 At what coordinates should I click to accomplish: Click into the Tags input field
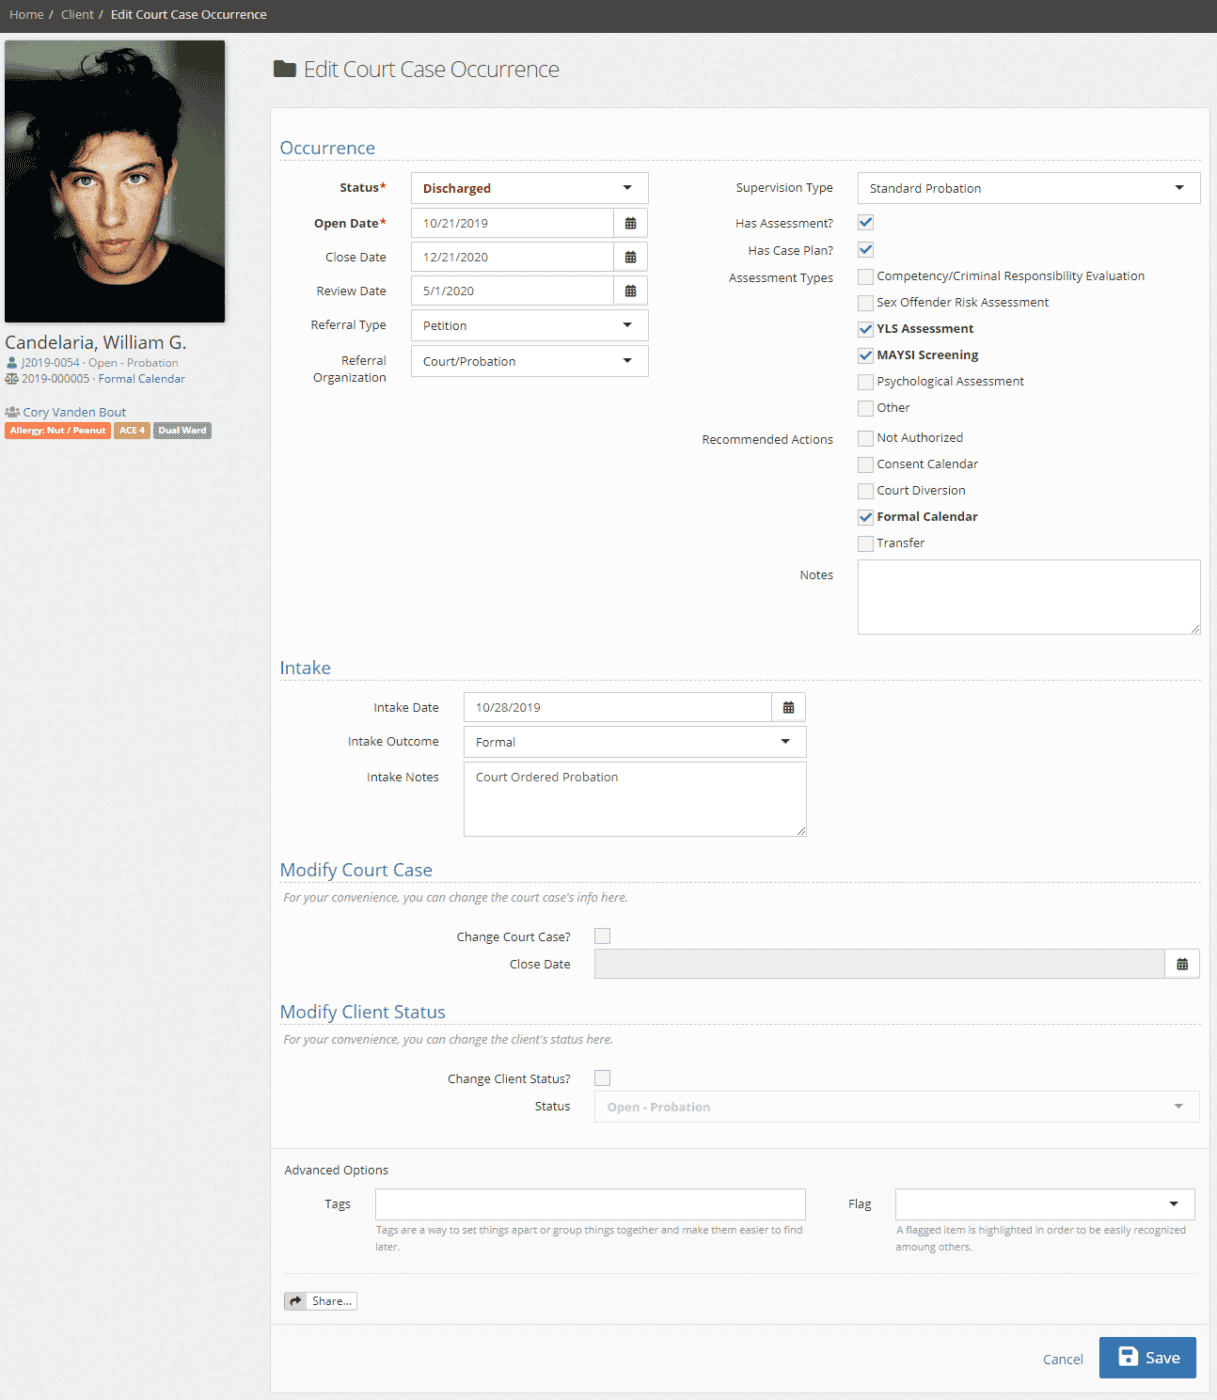point(590,1204)
